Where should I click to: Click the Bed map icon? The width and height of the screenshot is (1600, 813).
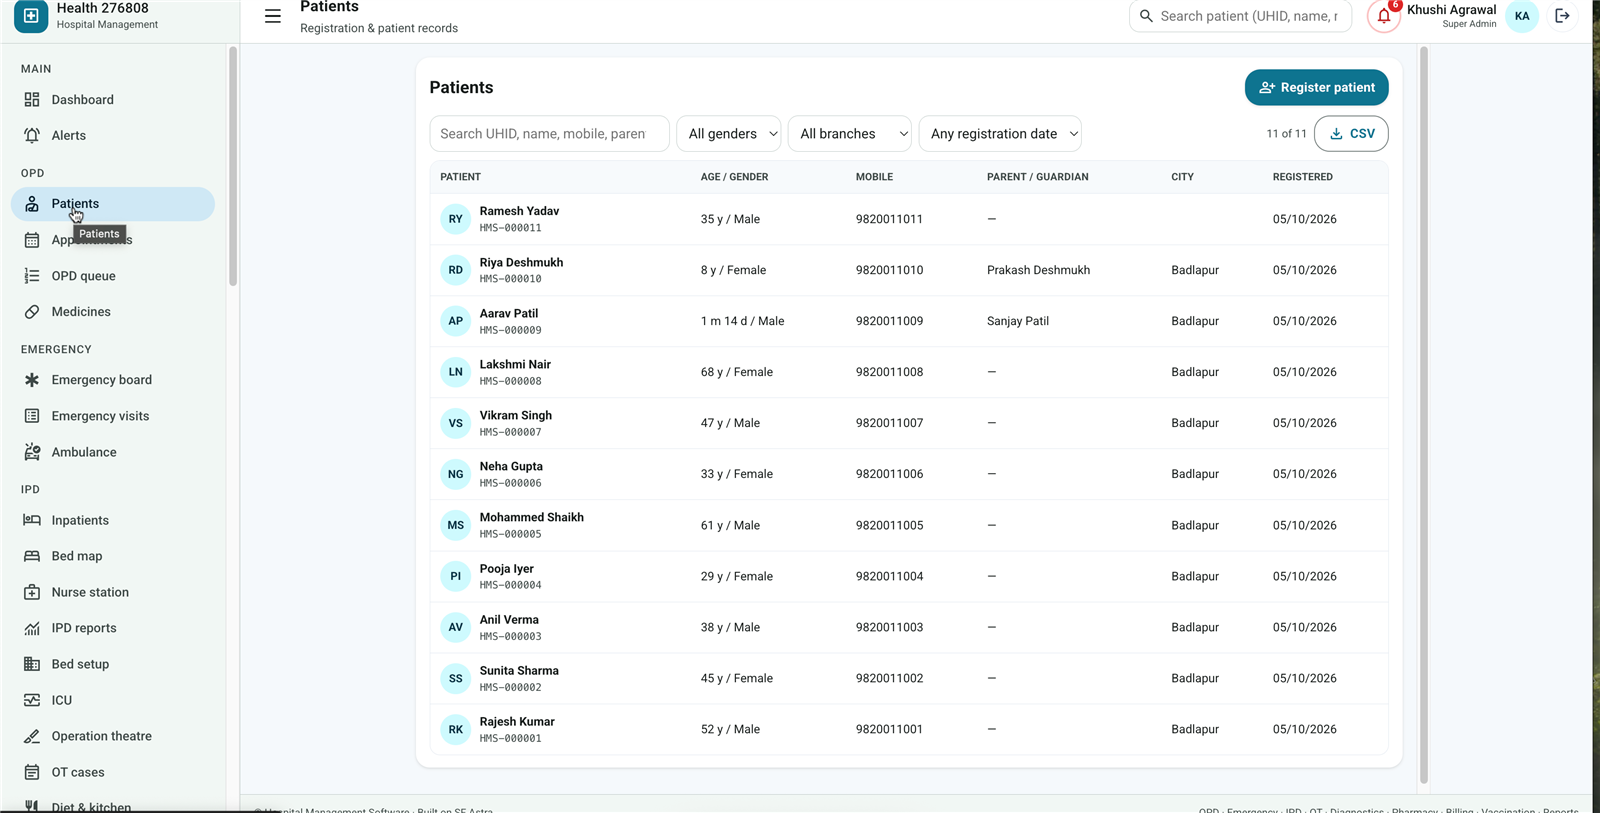pos(32,556)
